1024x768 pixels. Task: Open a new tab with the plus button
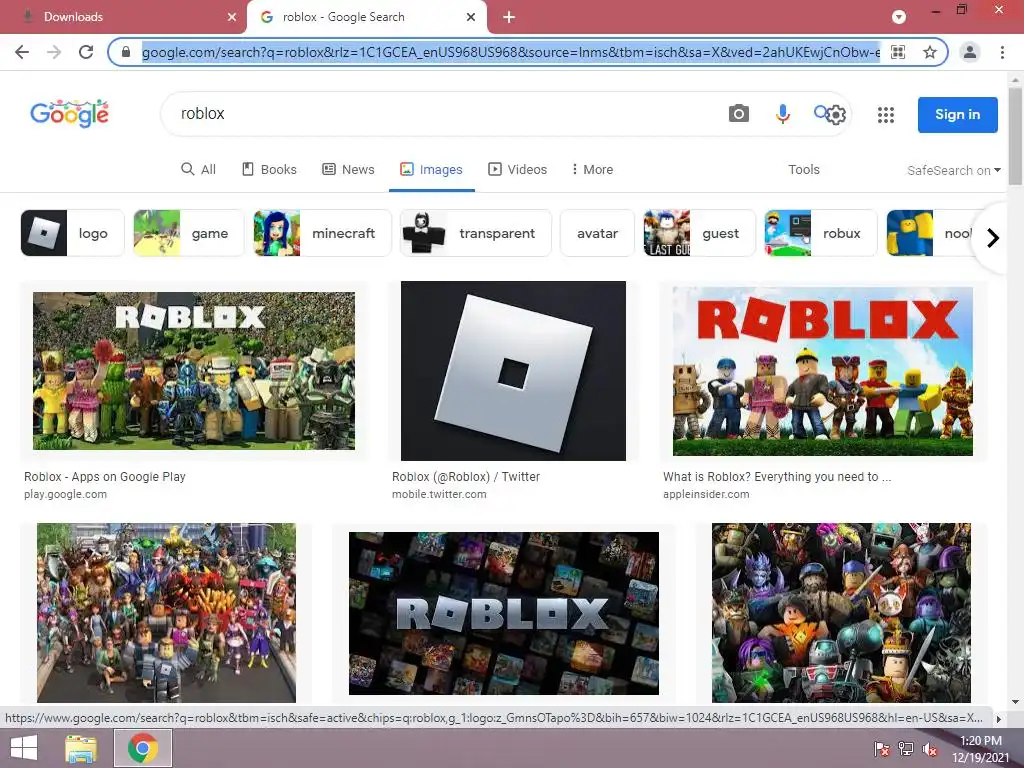509,17
